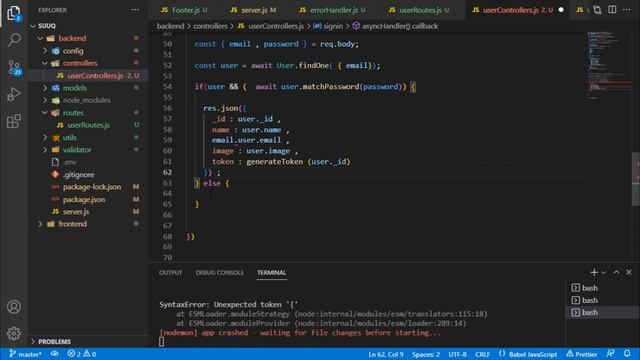Switch to Footer.js tab
This screenshot has width=640, height=360.
pos(184,10)
